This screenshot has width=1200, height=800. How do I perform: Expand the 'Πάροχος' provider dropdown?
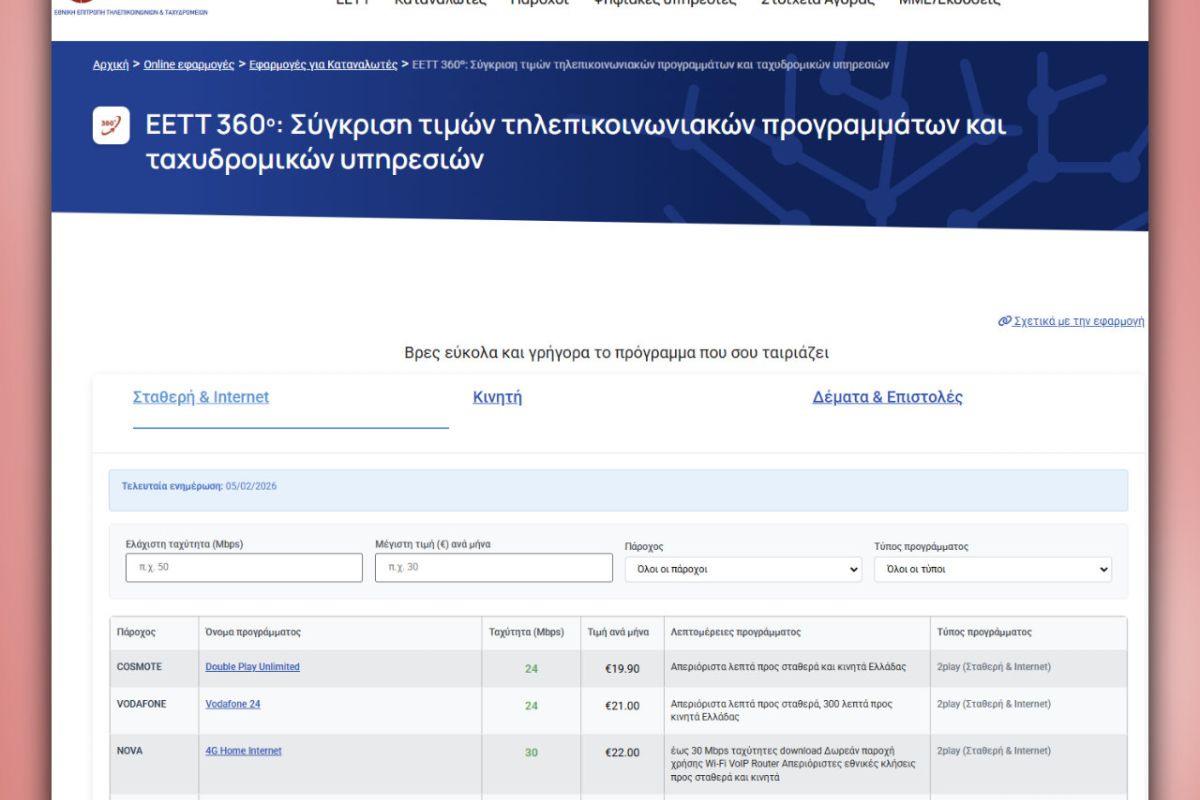(x=743, y=569)
